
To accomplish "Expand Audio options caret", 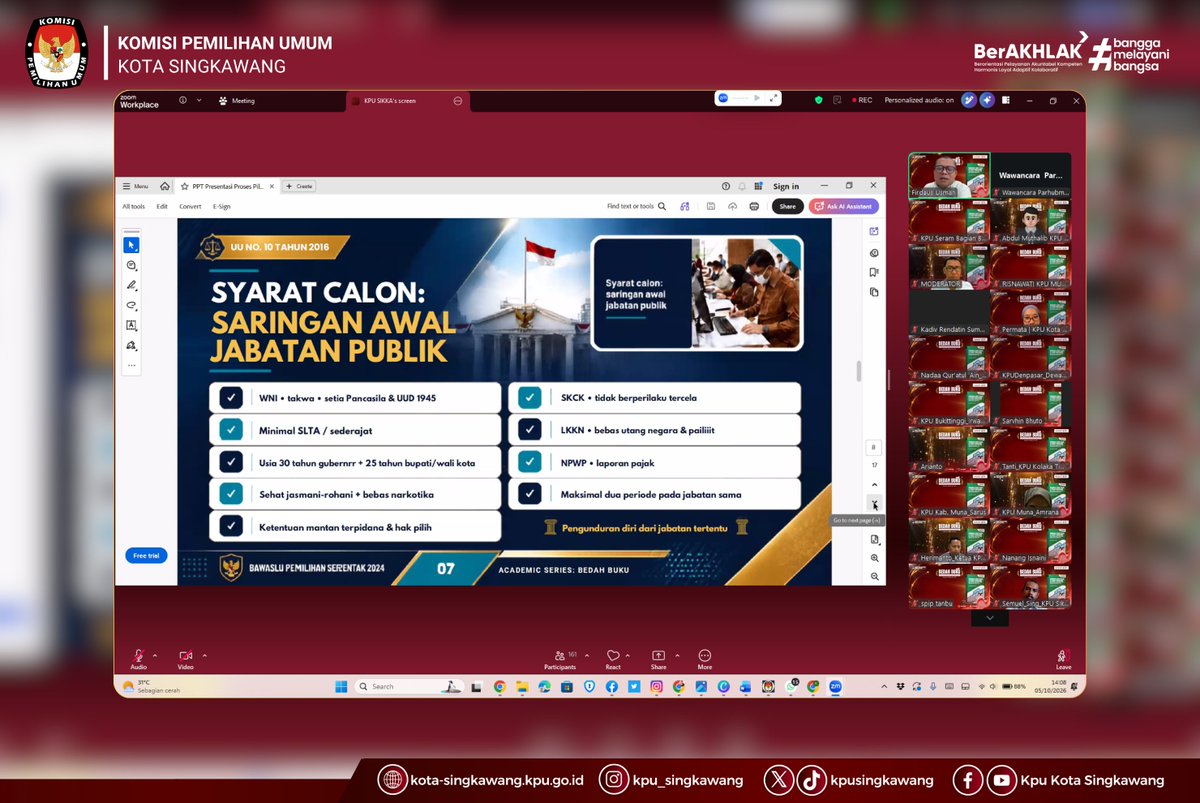I will pos(155,655).
